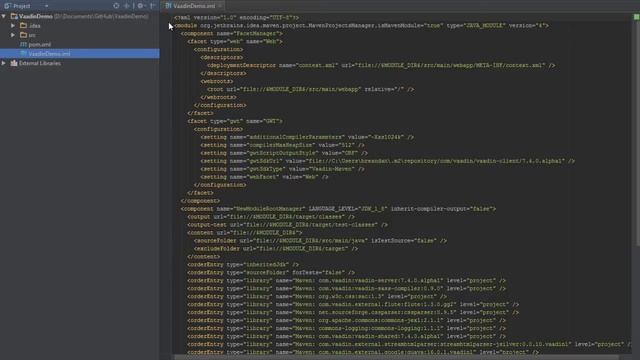Click the green inspection status indicator

pos(636,17)
